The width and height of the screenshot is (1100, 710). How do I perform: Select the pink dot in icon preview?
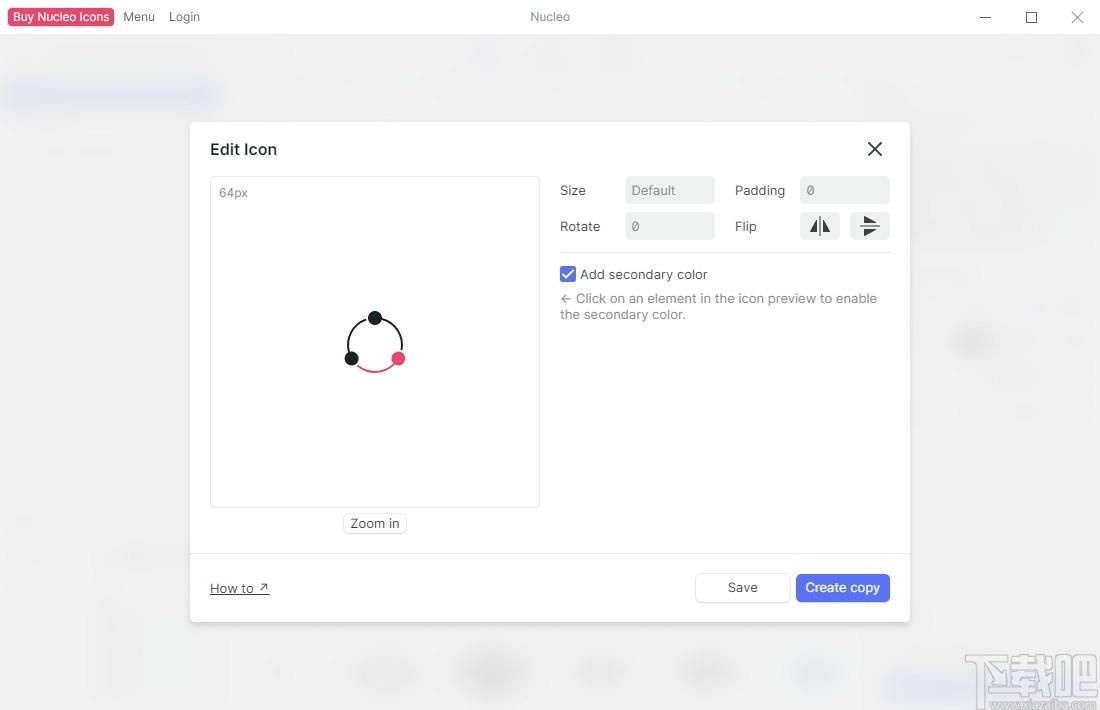398,358
